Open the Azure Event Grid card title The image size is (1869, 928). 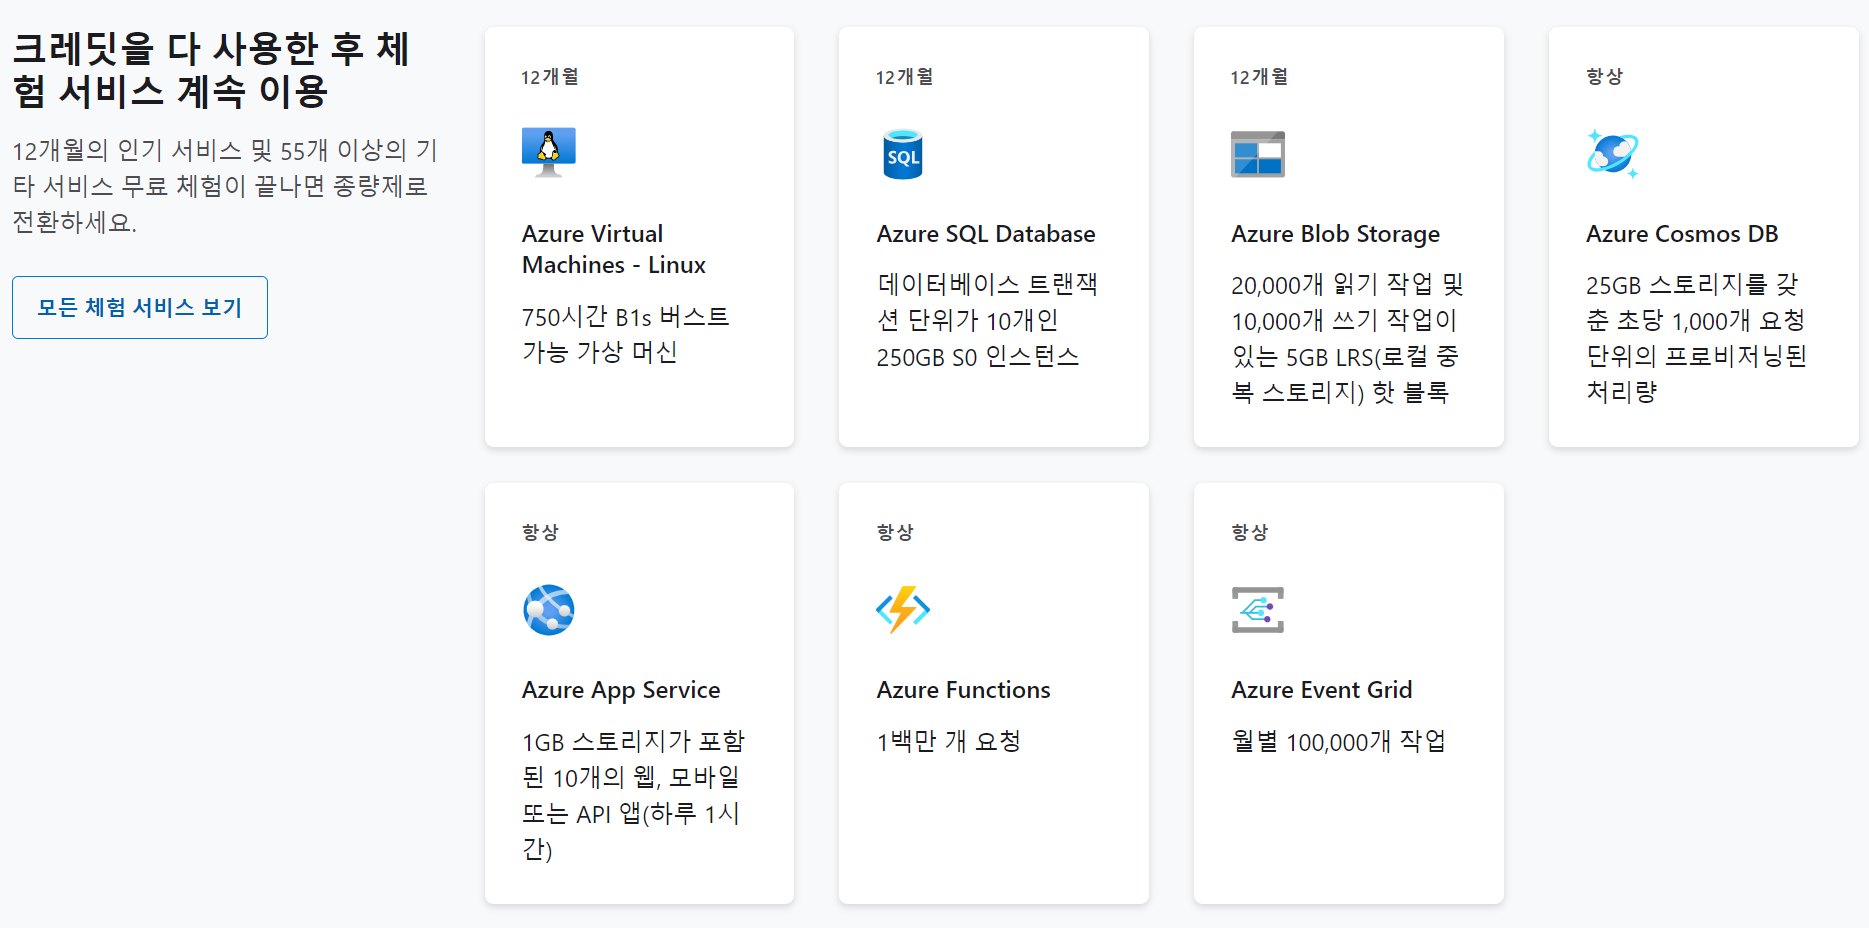pos(1322,690)
